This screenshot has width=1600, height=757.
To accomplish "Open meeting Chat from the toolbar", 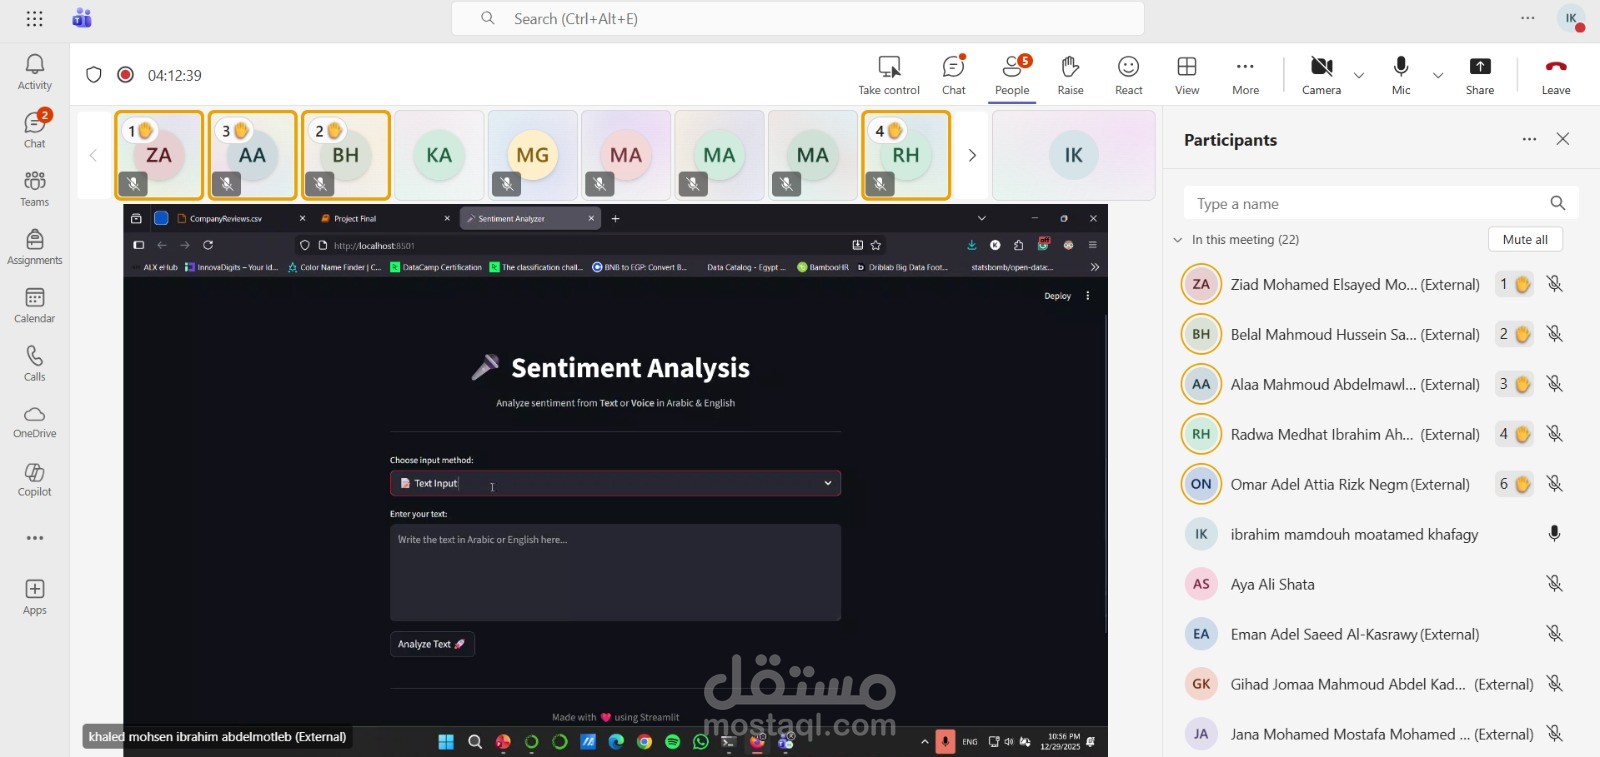I will (954, 75).
